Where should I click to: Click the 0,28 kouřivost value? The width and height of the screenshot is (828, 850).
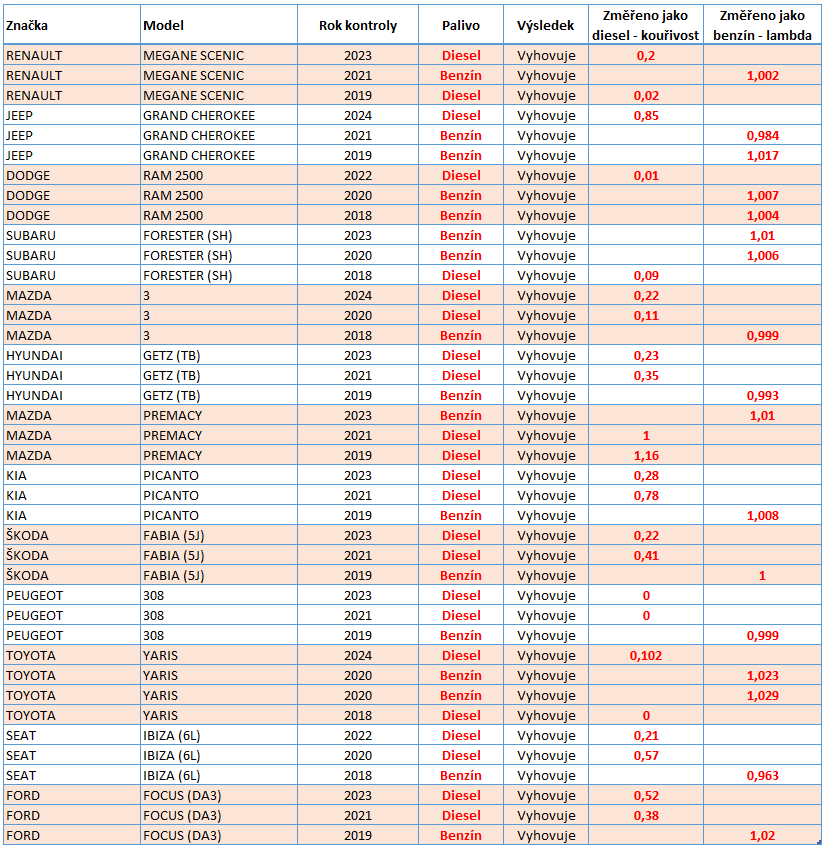click(x=646, y=476)
